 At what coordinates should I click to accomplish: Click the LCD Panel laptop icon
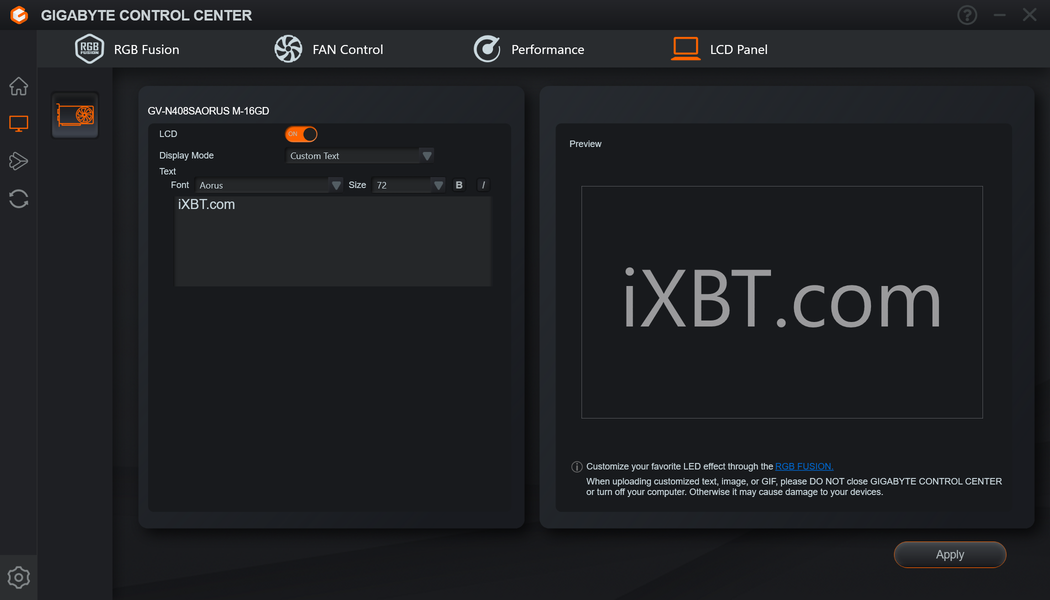pyautogui.click(x=686, y=49)
